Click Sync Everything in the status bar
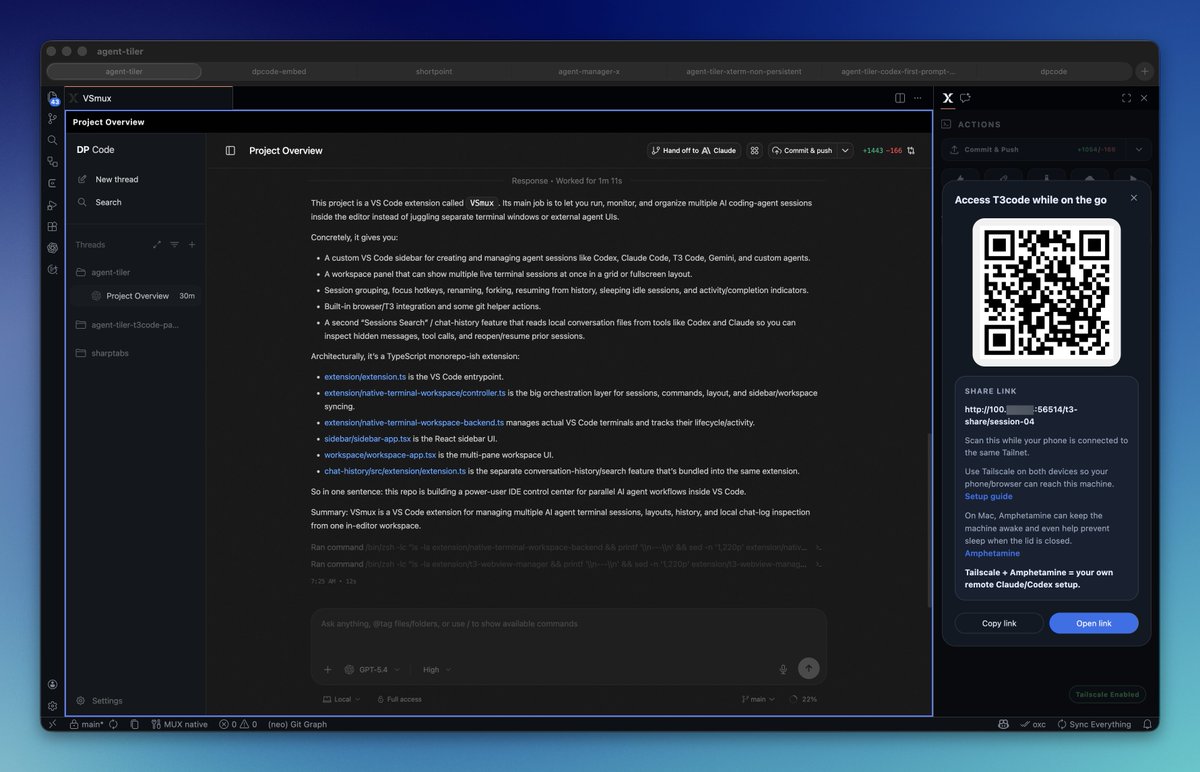 [x=1093, y=724]
